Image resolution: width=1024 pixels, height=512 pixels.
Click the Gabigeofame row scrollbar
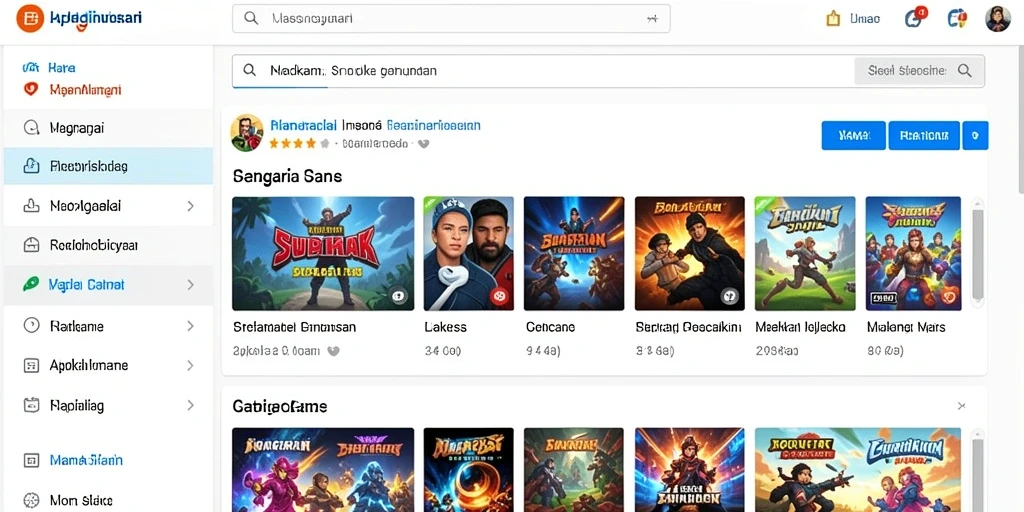(977, 470)
